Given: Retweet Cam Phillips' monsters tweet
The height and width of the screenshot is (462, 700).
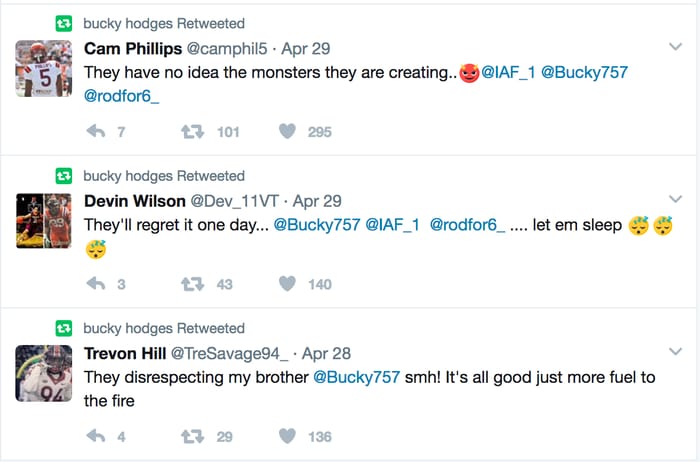Looking at the screenshot, I should click(x=190, y=131).
